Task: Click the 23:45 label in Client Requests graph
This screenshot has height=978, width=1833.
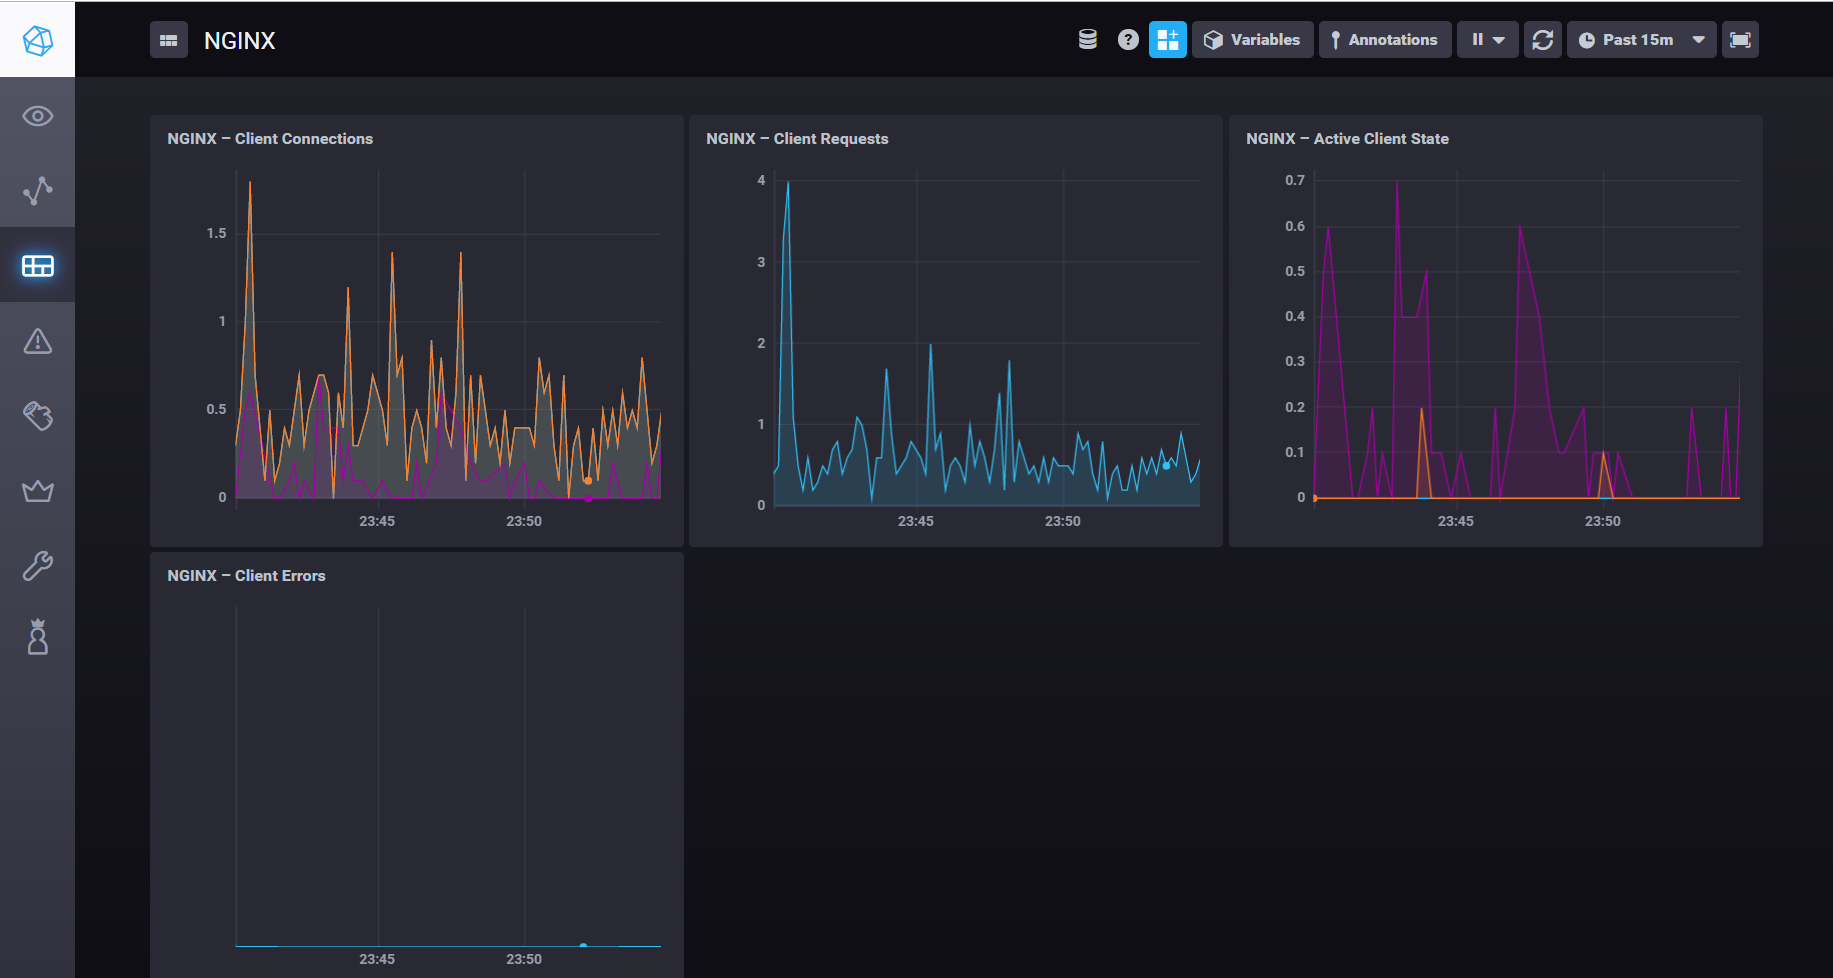Action: tap(916, 521)
